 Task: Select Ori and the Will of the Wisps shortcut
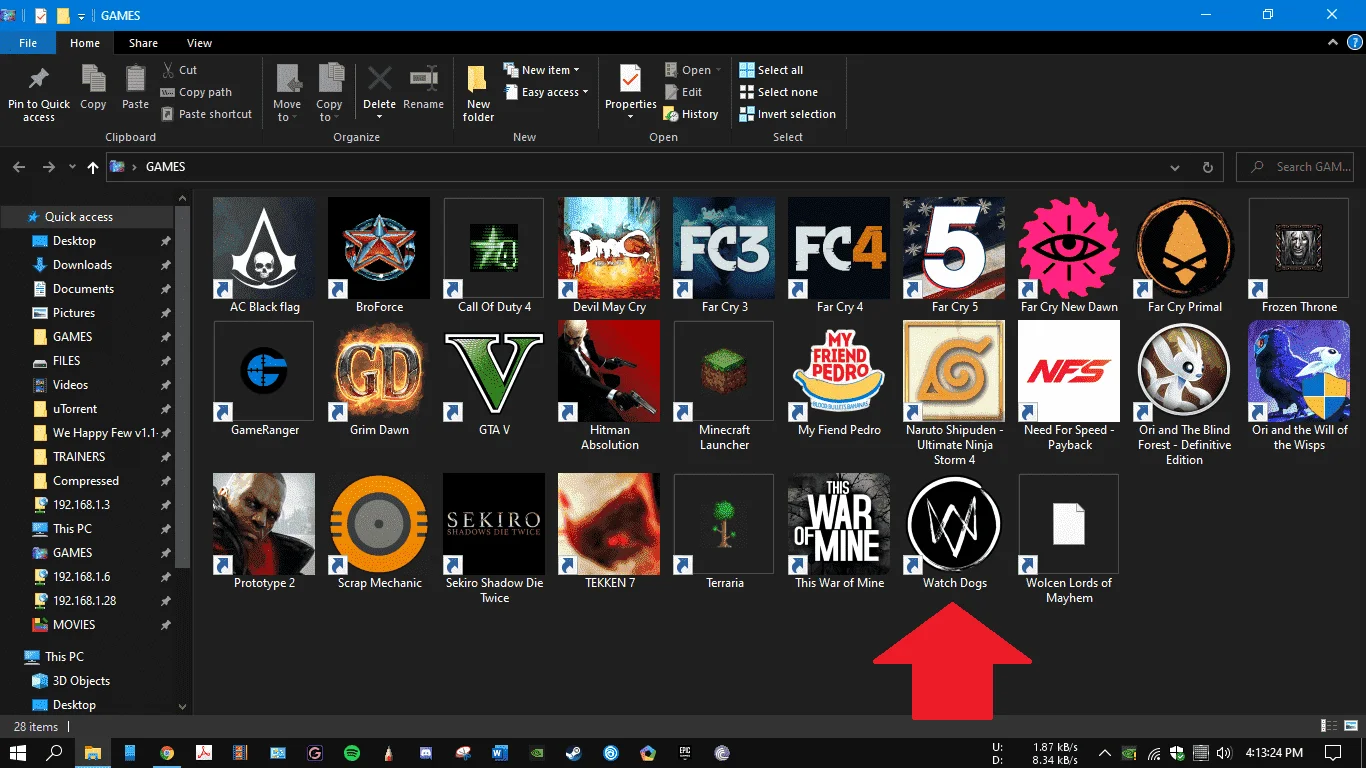1299,386
